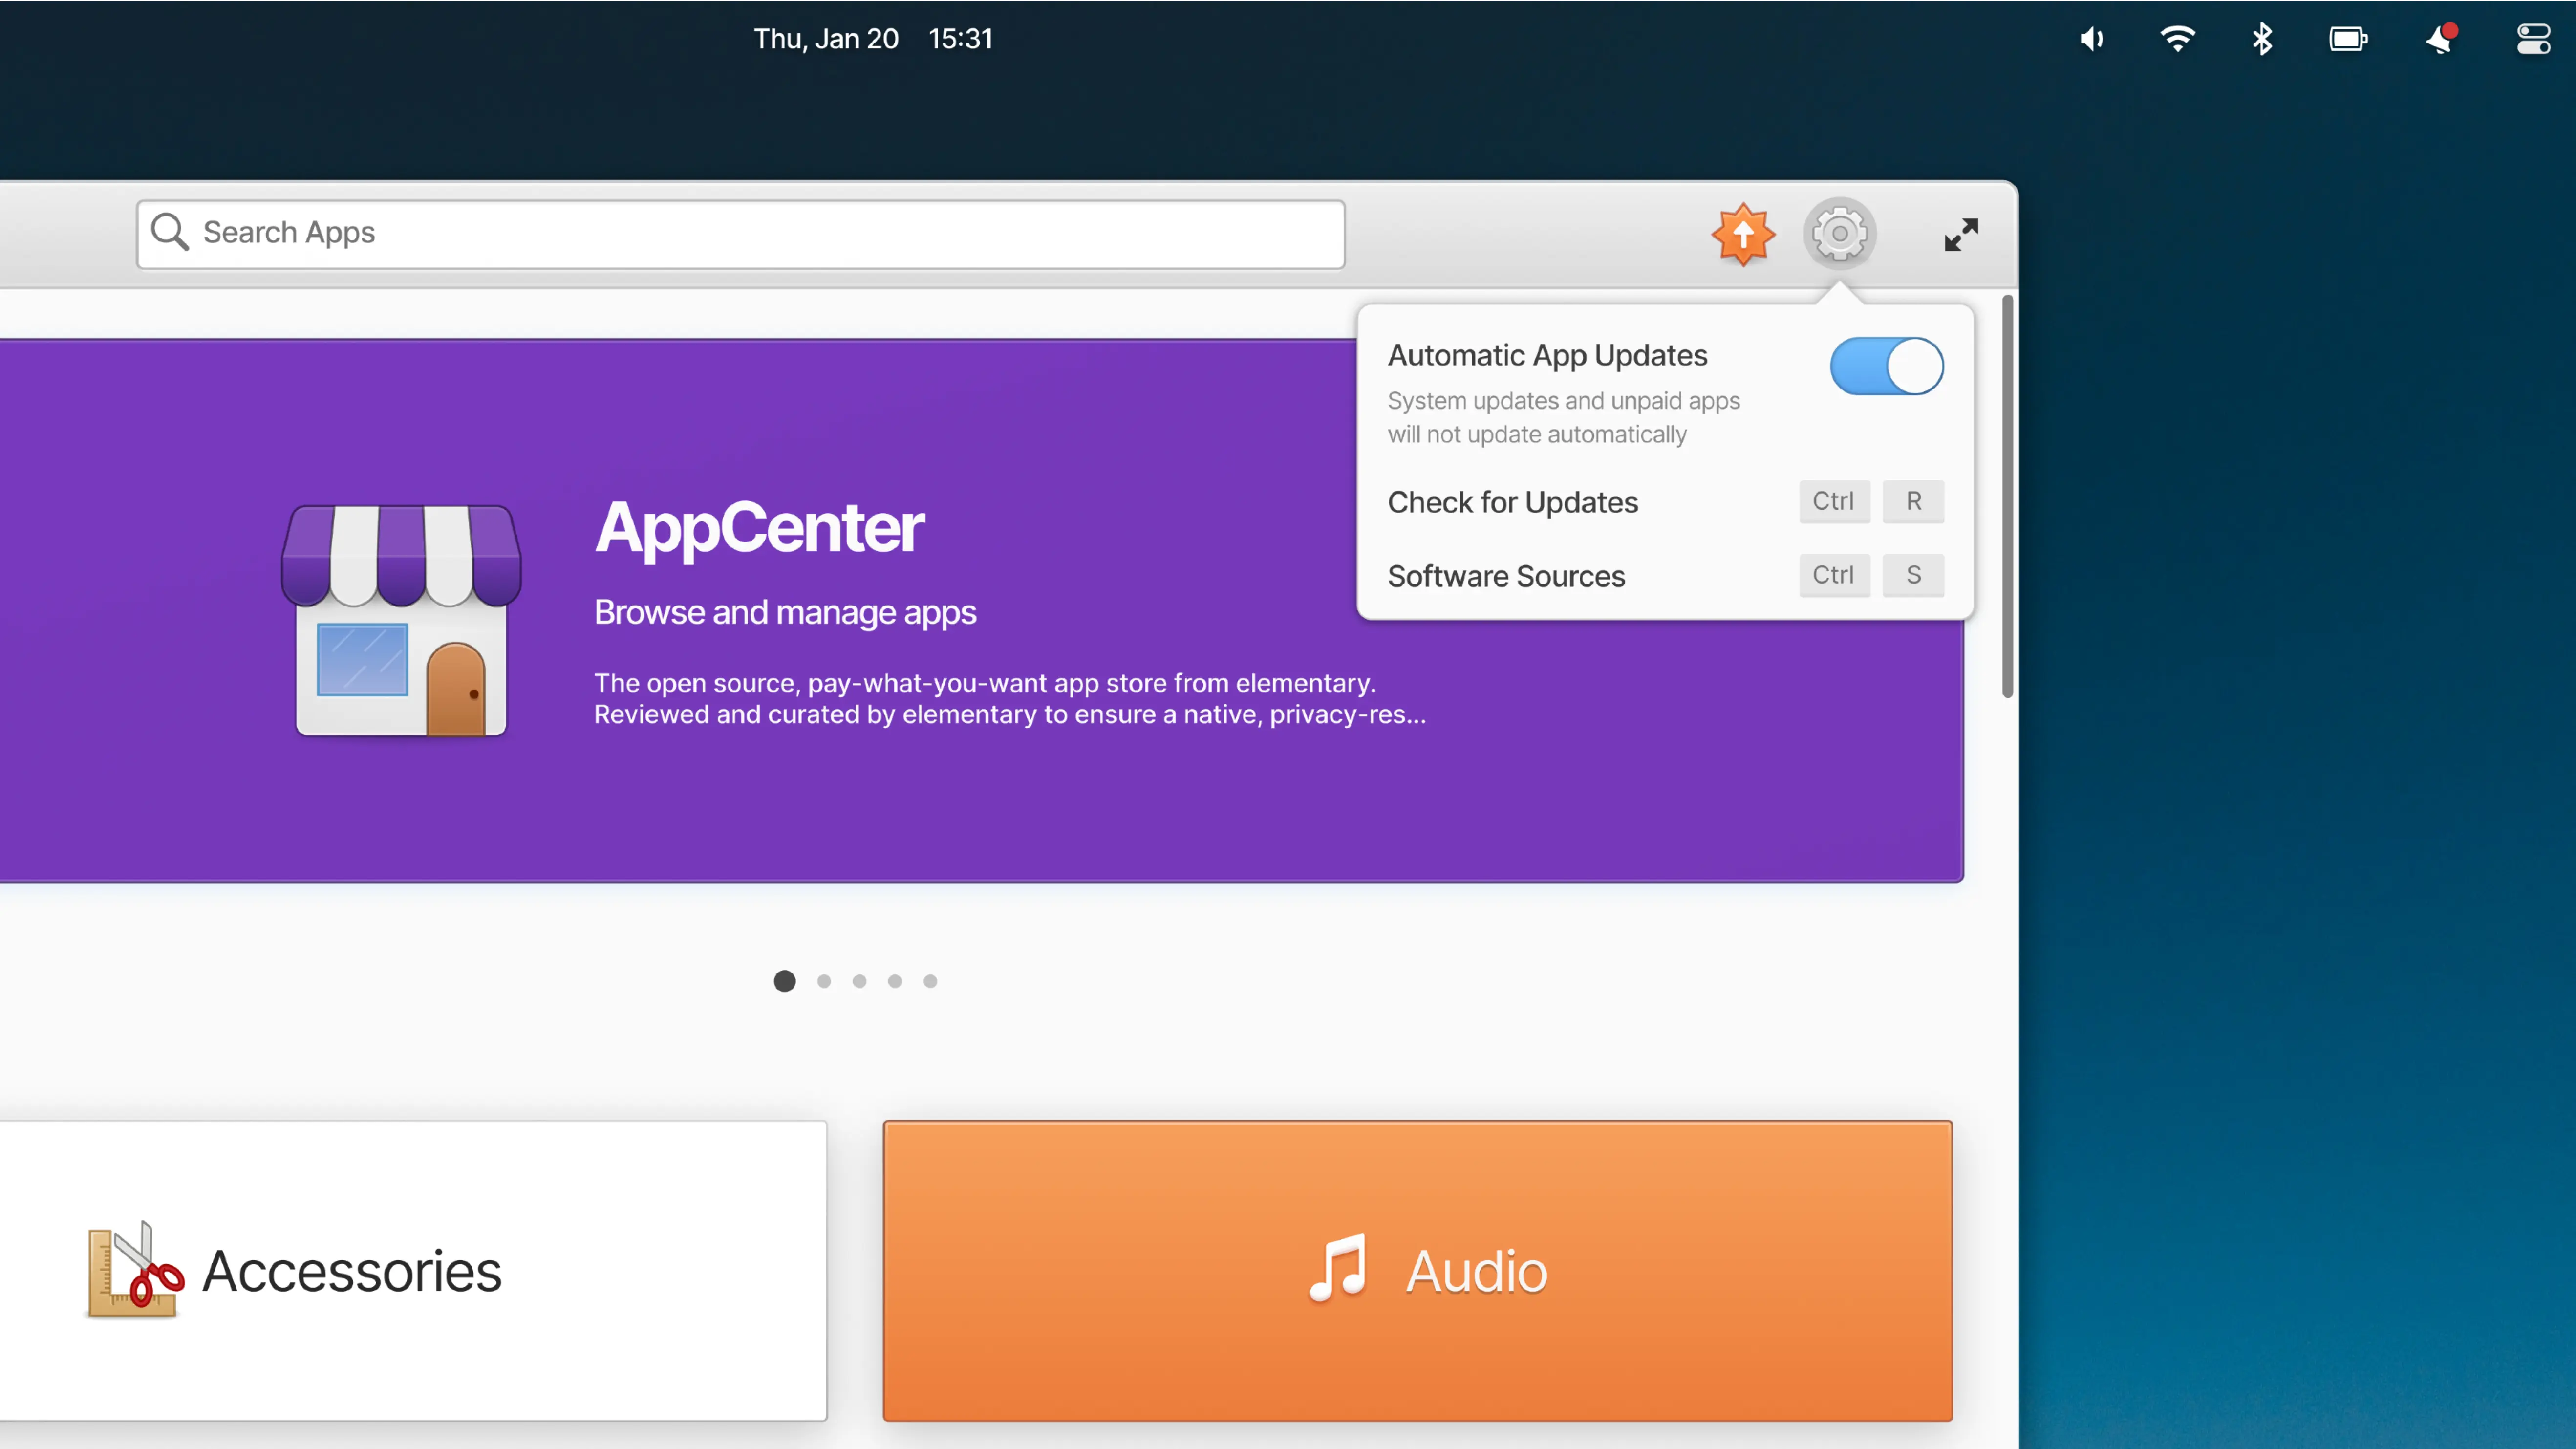Open the Bluetooth indicator
Screen dimensions: 2576x1449
pyautogui.click(x=2262, y=39)
